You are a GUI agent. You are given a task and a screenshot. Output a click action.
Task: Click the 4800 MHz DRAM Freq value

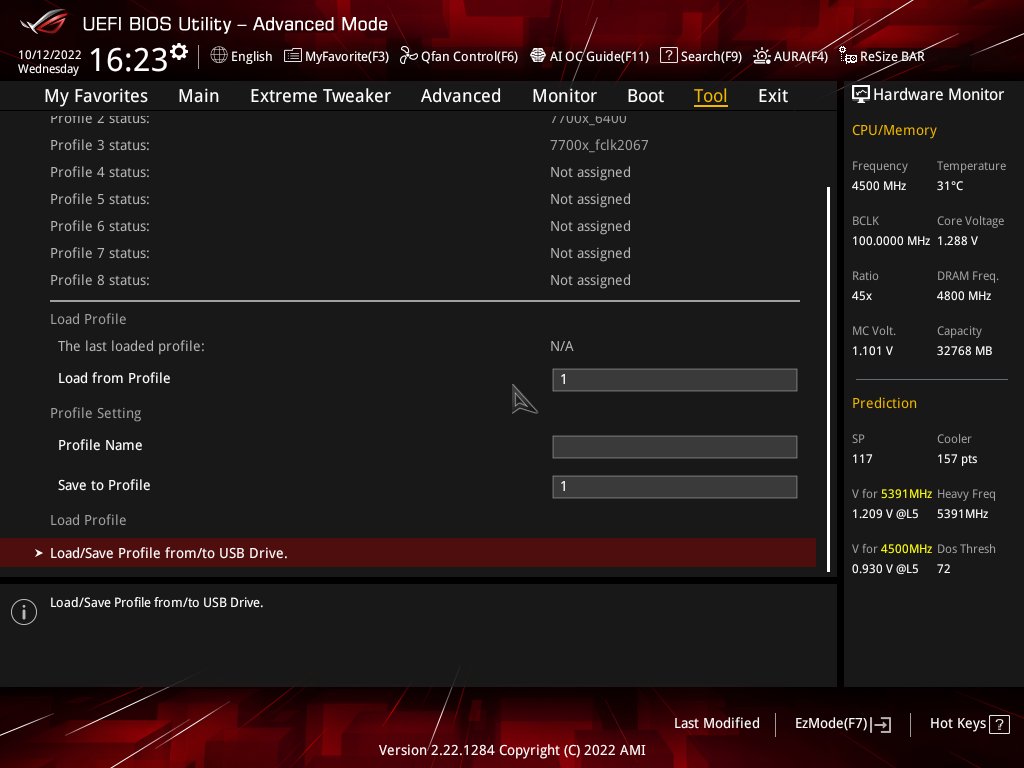click(964, 296)
